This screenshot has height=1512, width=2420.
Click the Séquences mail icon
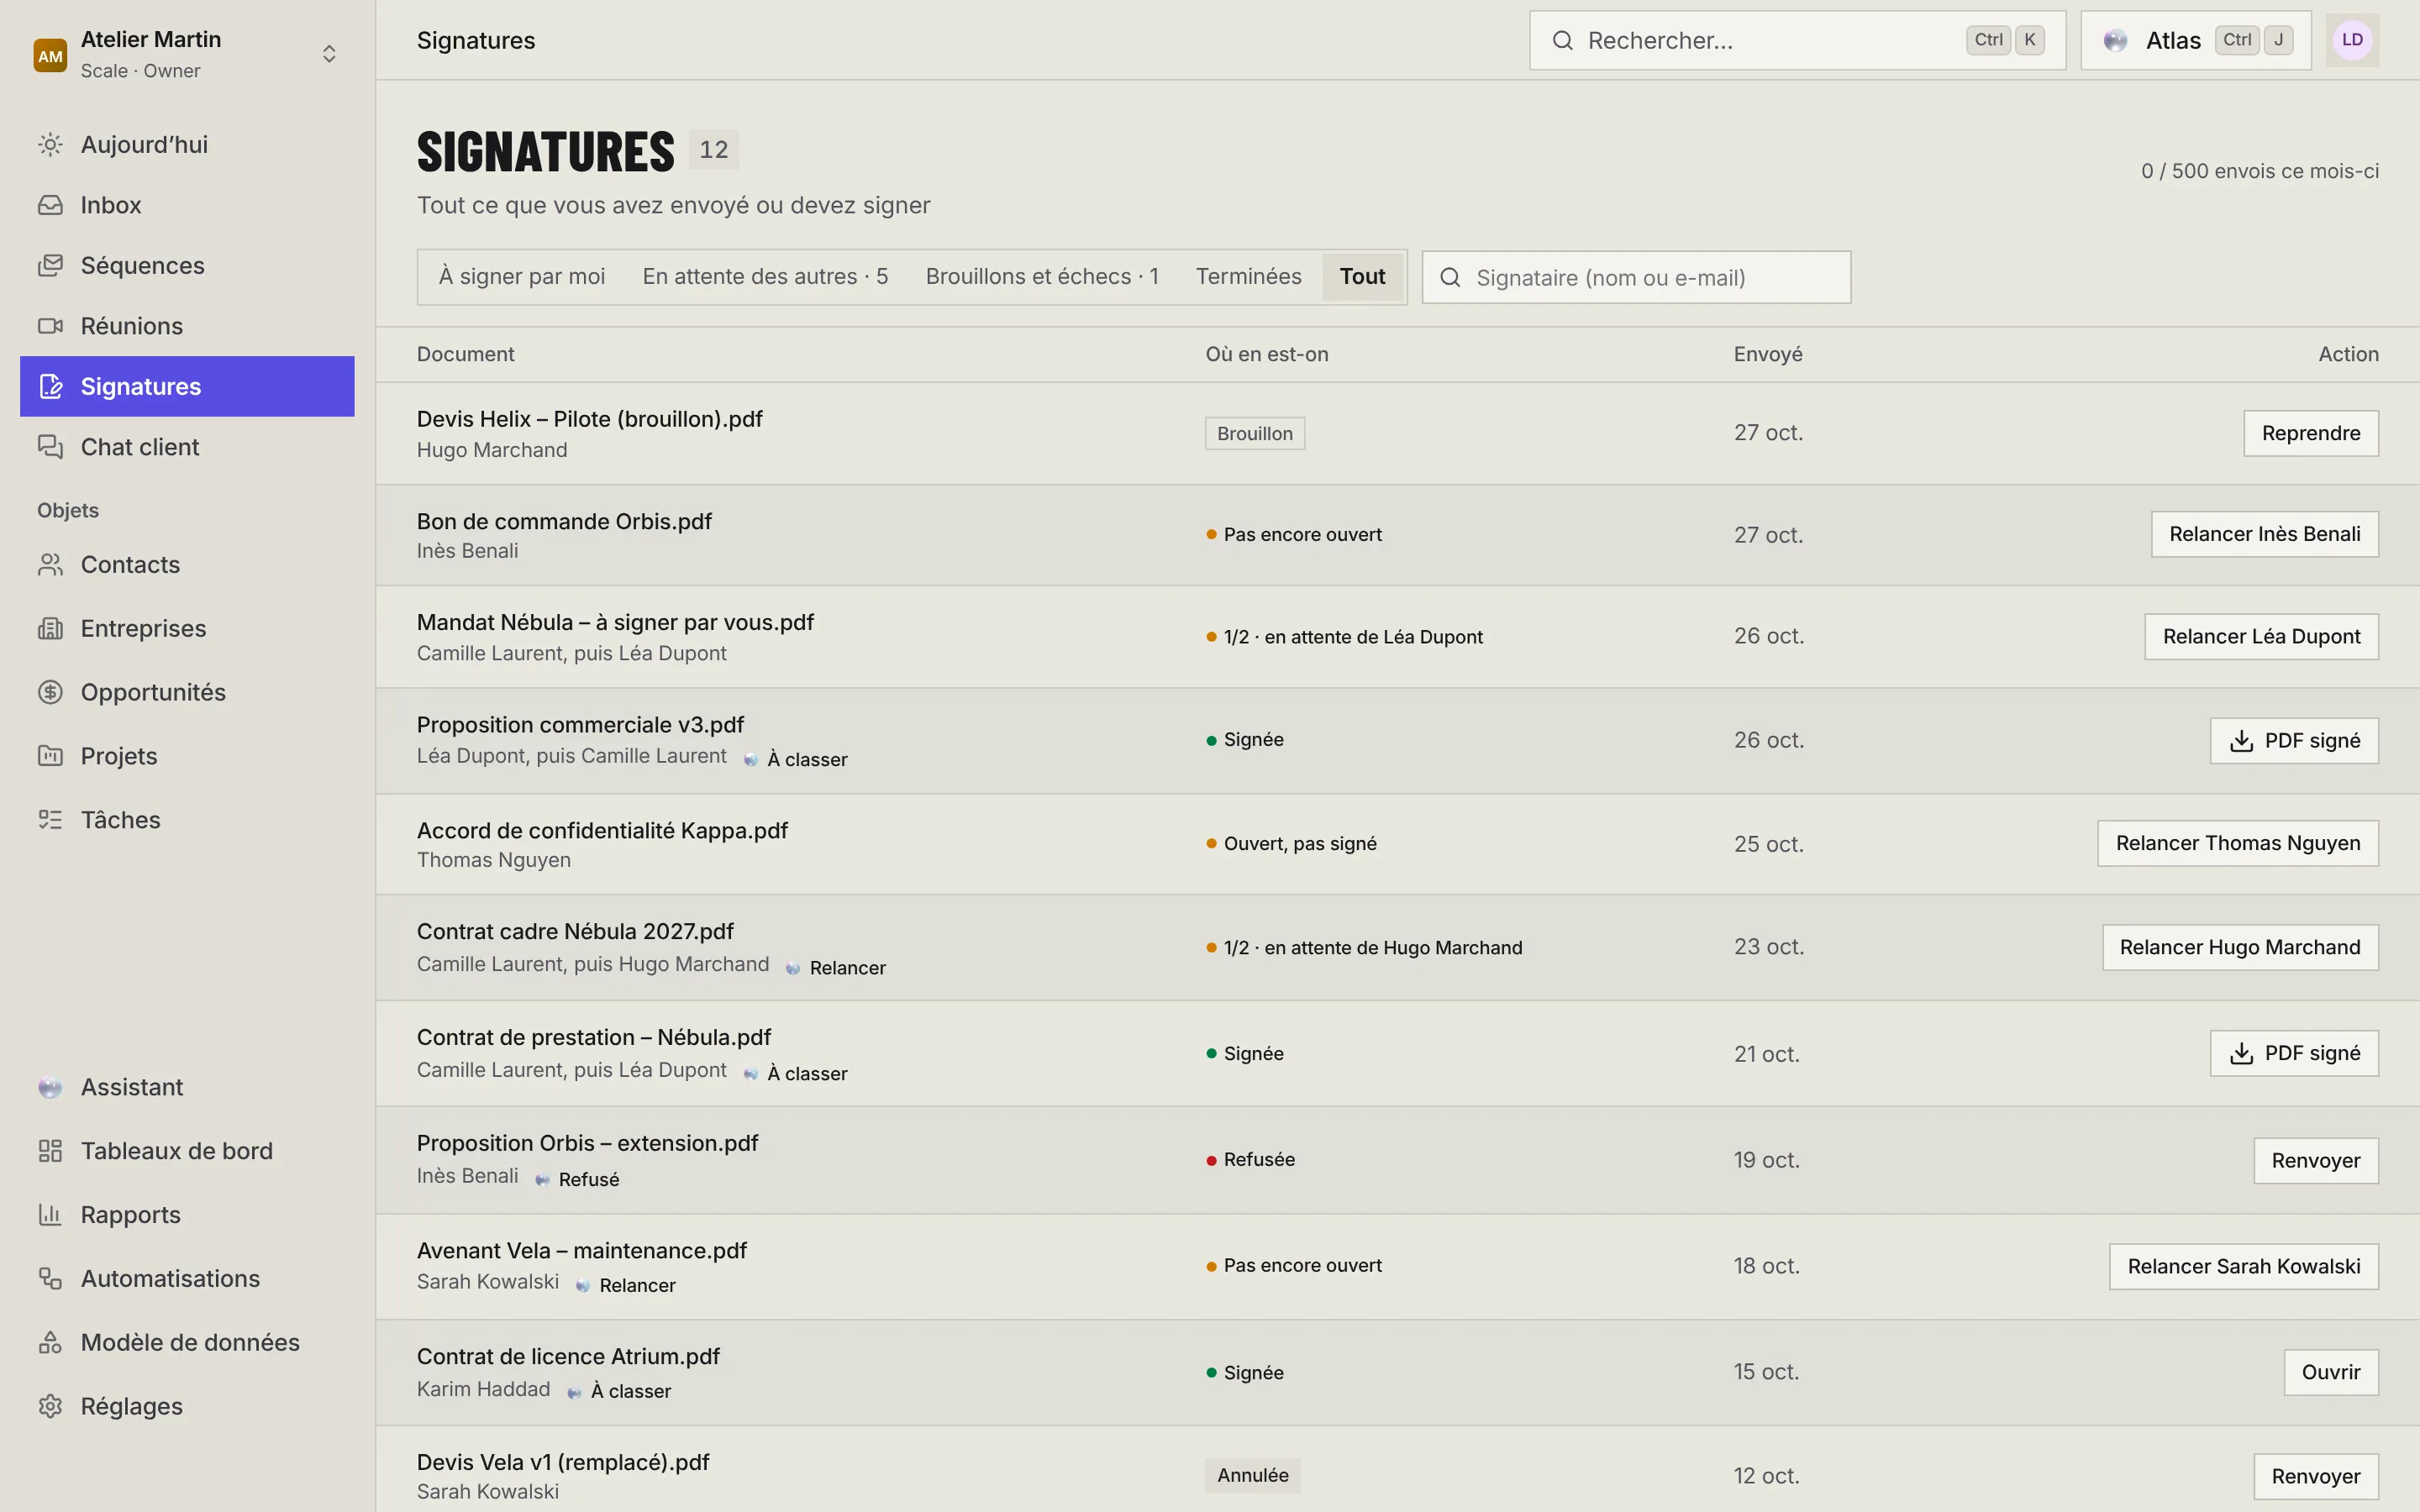[x=50, y=266]
